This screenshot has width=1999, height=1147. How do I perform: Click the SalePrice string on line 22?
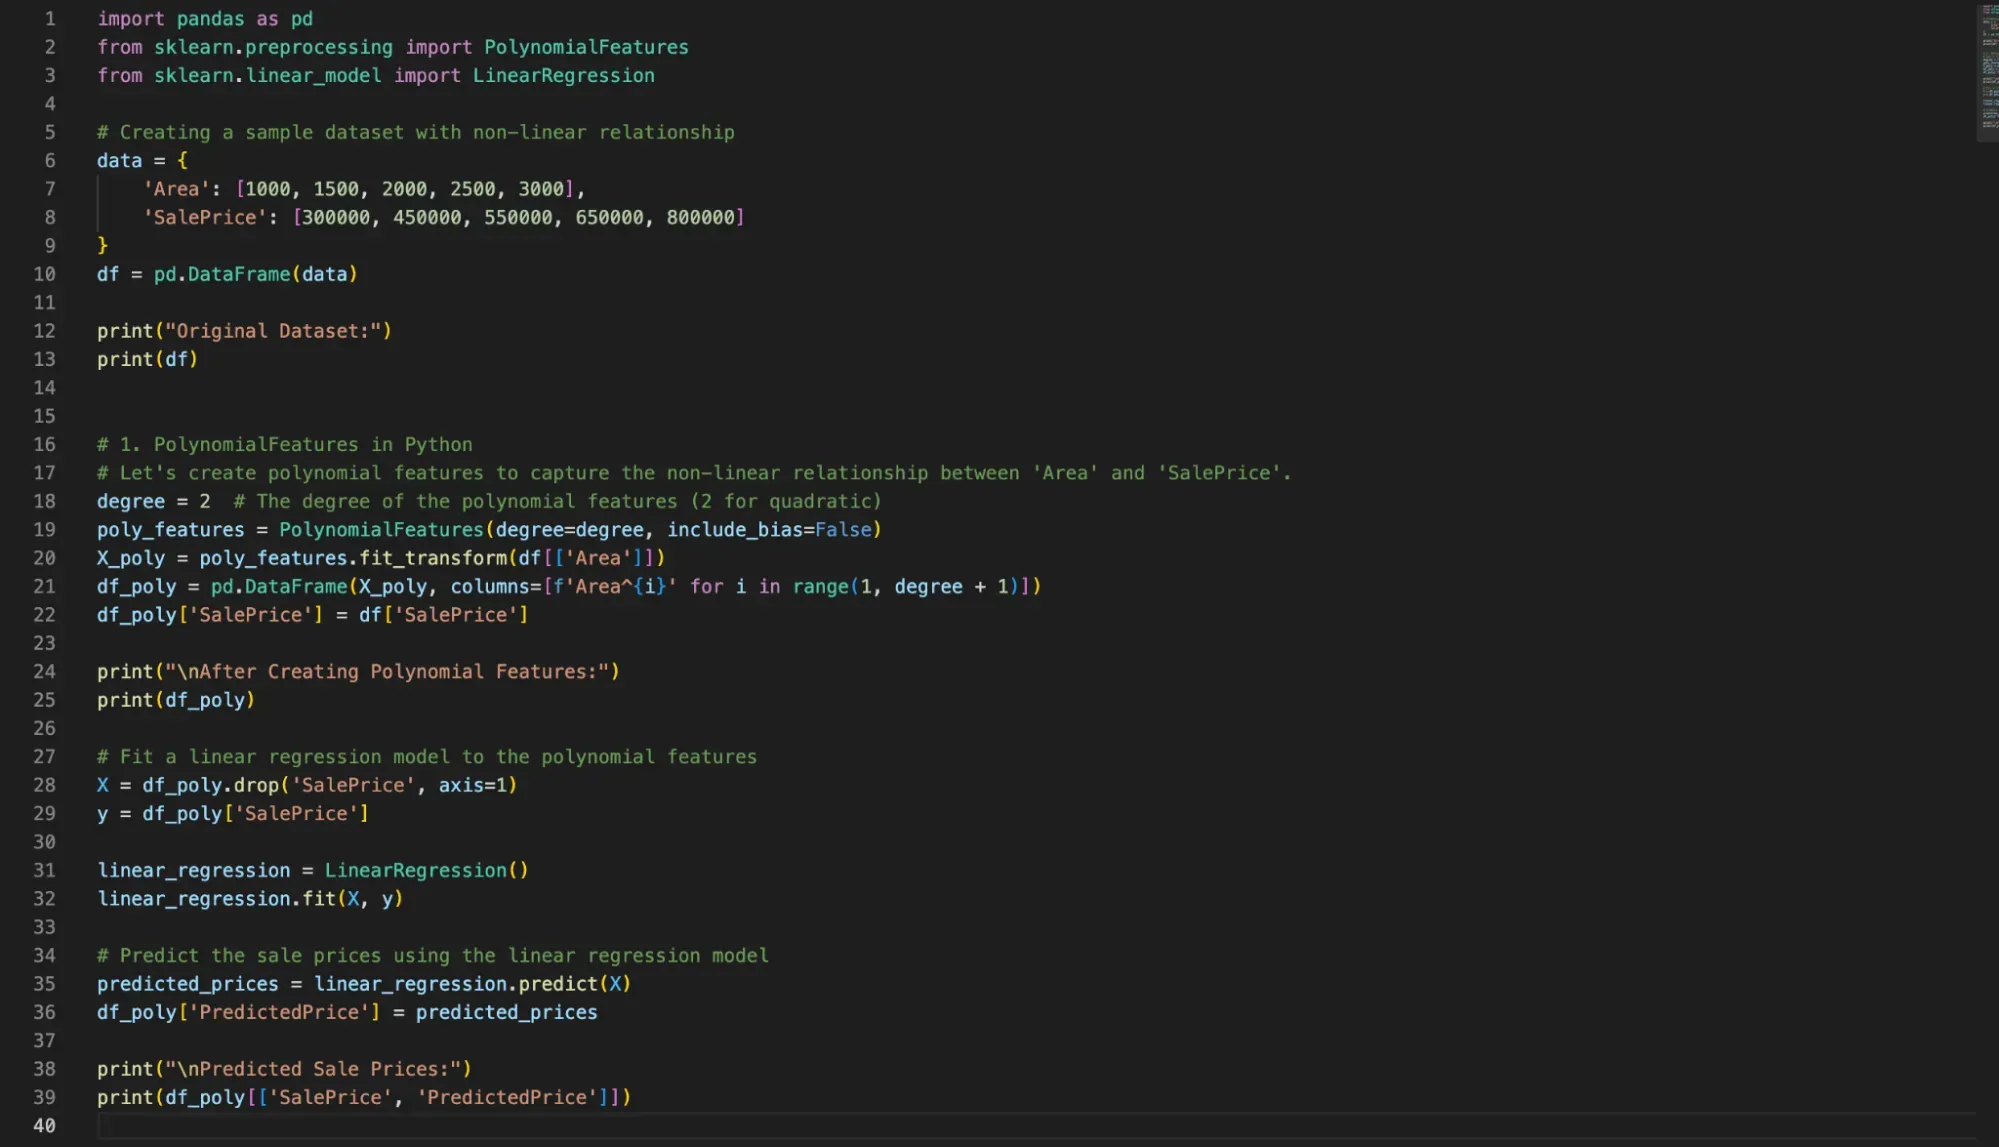(x=250, y=614)
